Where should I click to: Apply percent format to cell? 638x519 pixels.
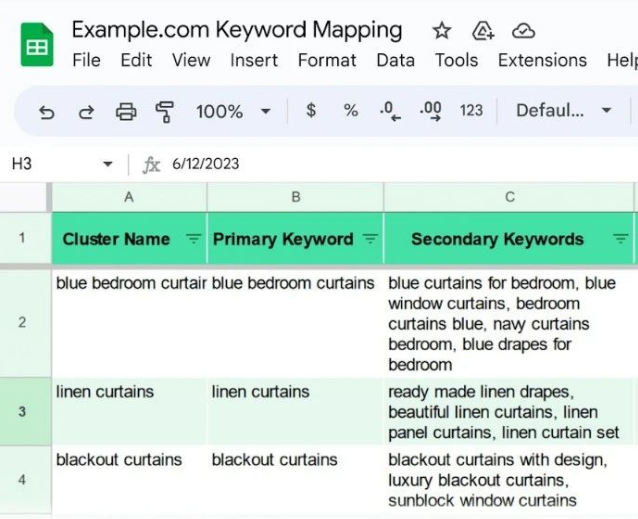coord(350,111)
